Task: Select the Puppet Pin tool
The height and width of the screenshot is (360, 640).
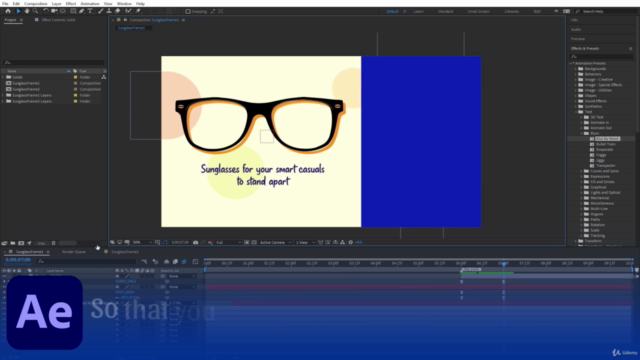Action: coord(138,11)
